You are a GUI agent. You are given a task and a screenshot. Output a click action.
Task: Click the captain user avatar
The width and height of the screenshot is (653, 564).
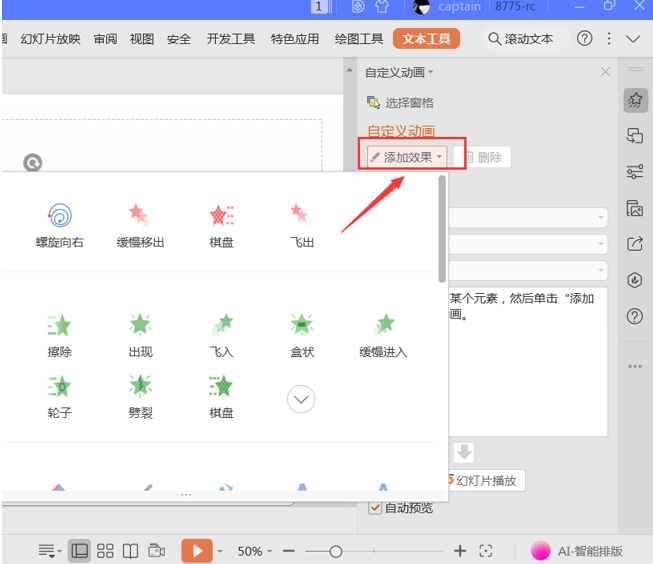coord(421,7)
